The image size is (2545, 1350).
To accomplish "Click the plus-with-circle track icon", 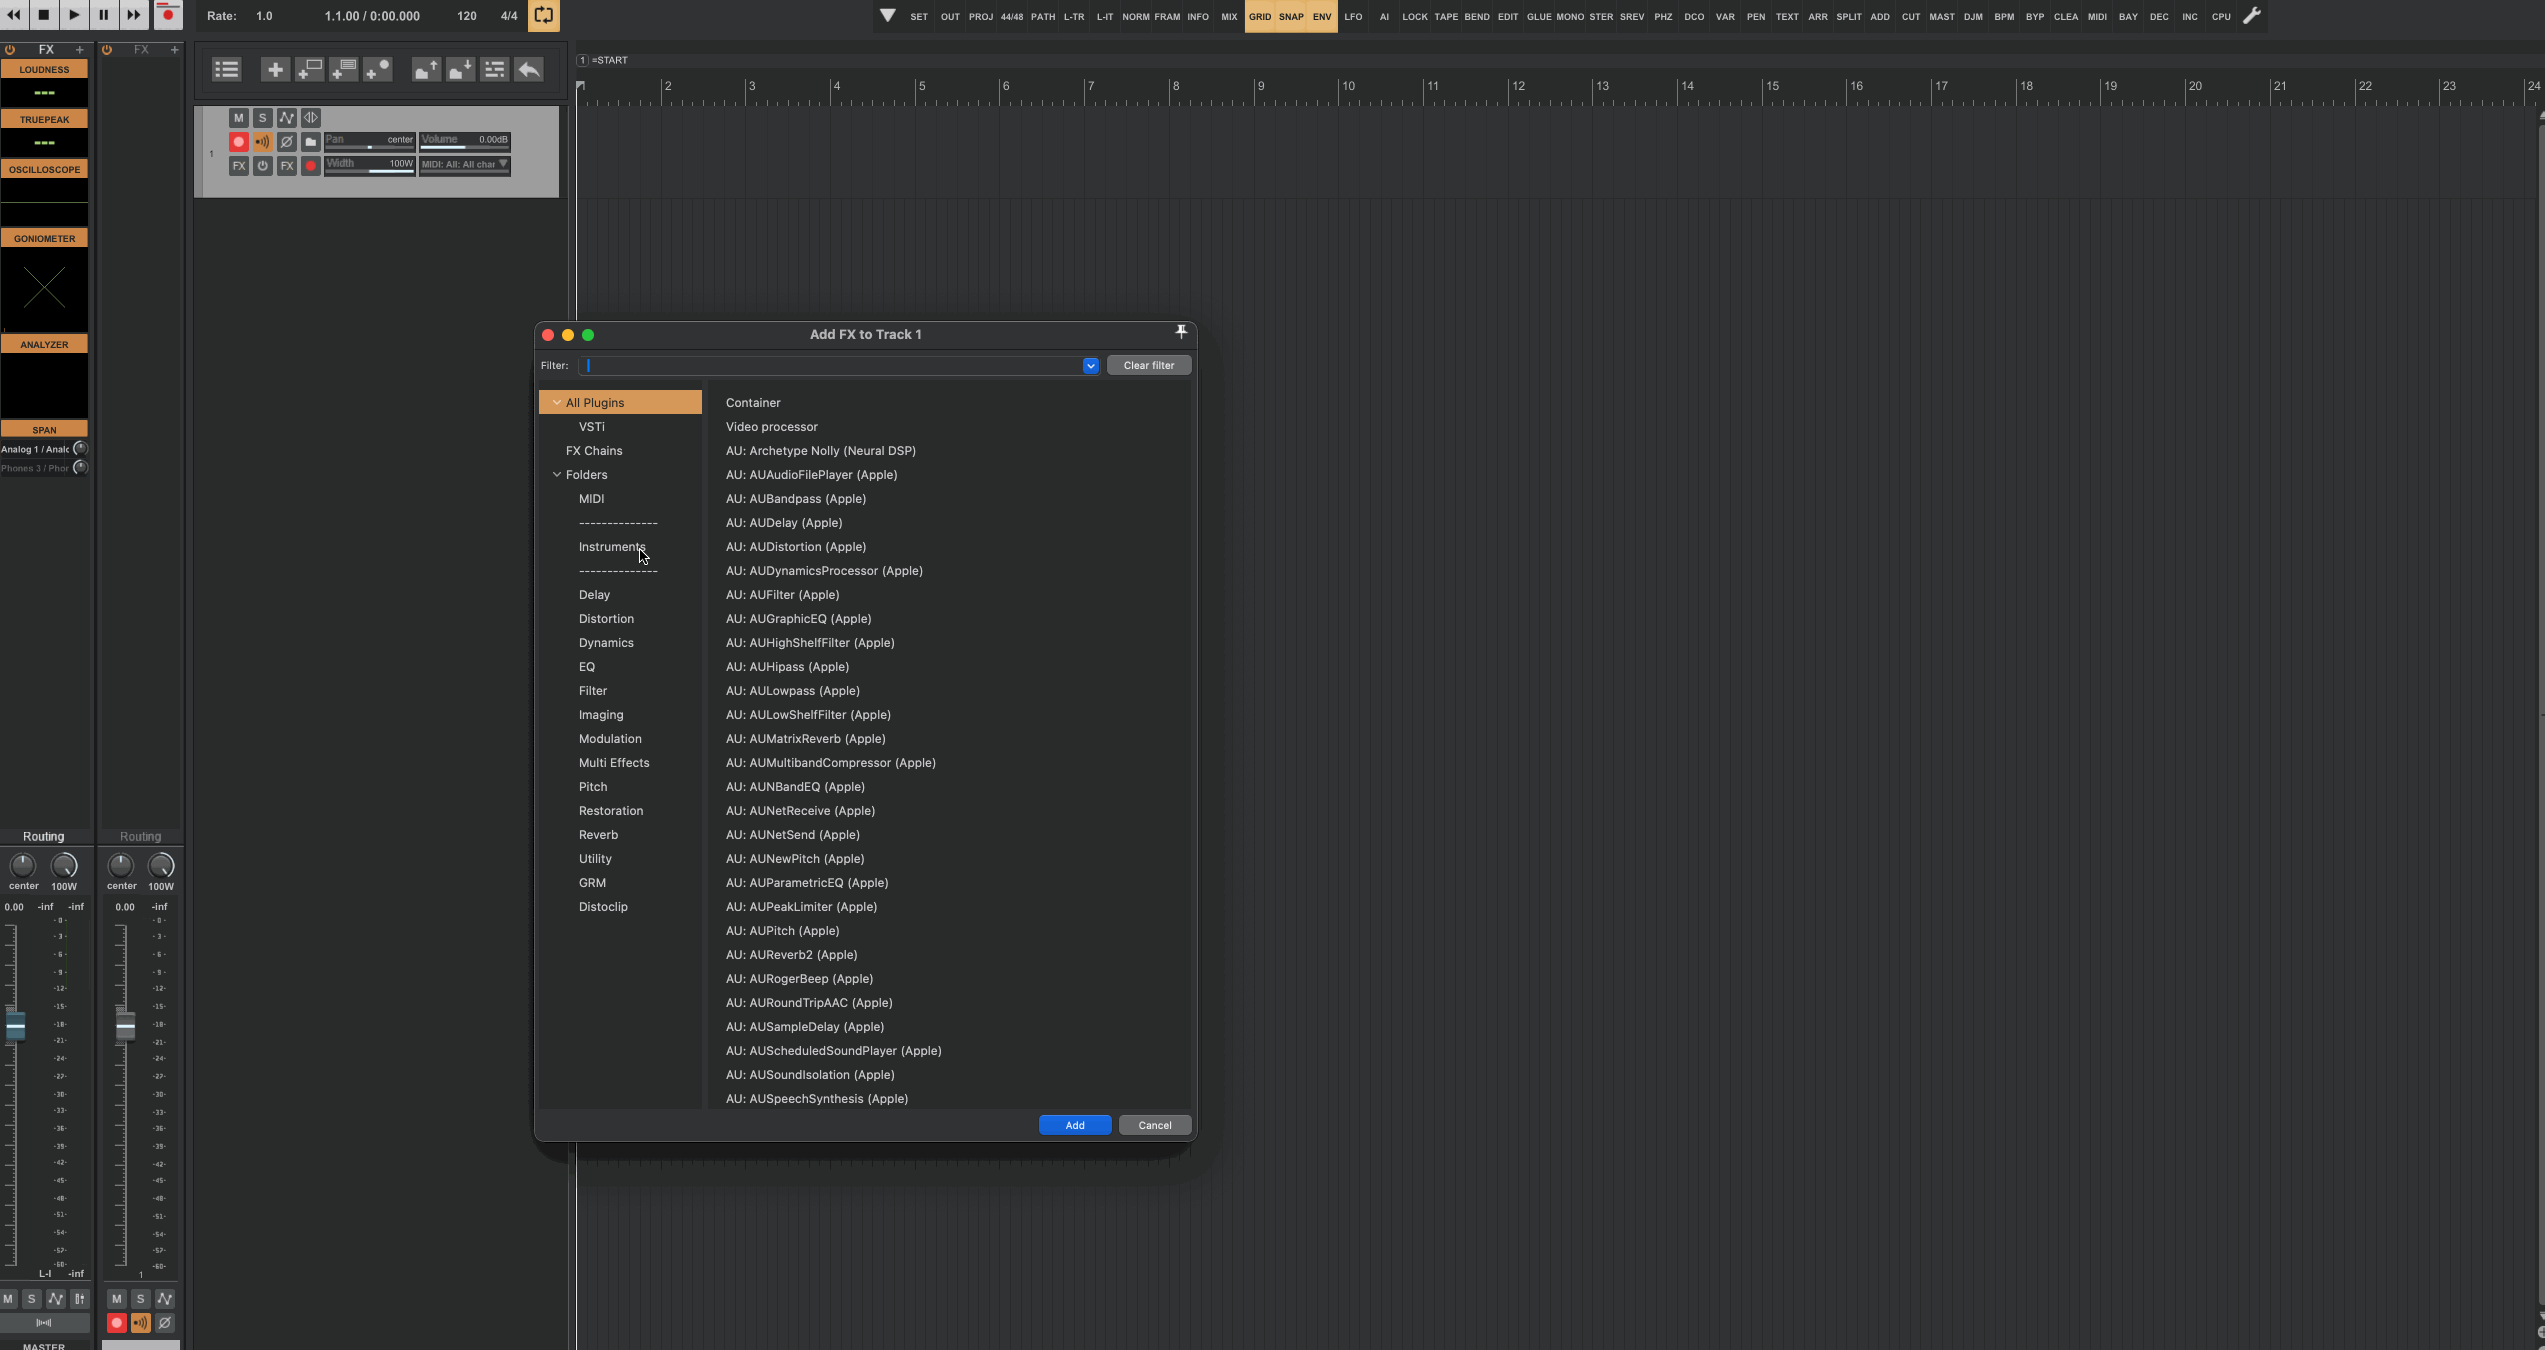I will click(377, 69).
